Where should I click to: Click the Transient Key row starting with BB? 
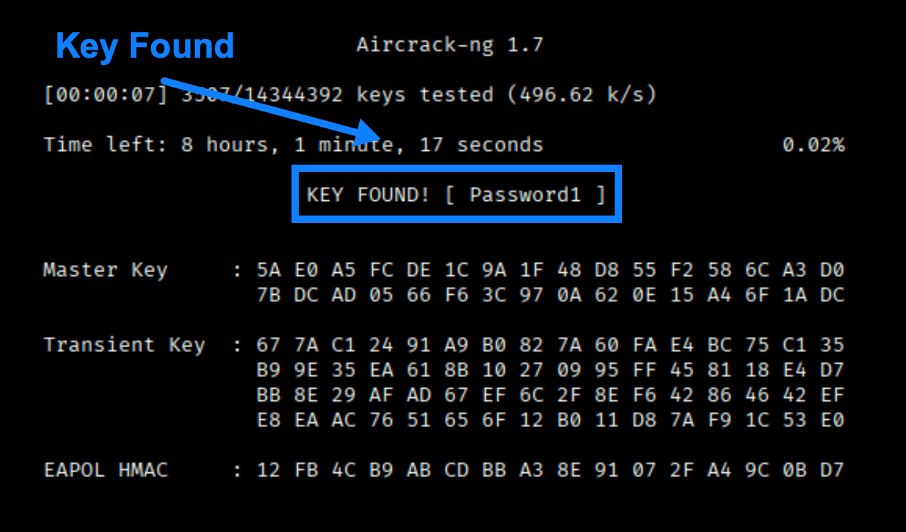550,395
